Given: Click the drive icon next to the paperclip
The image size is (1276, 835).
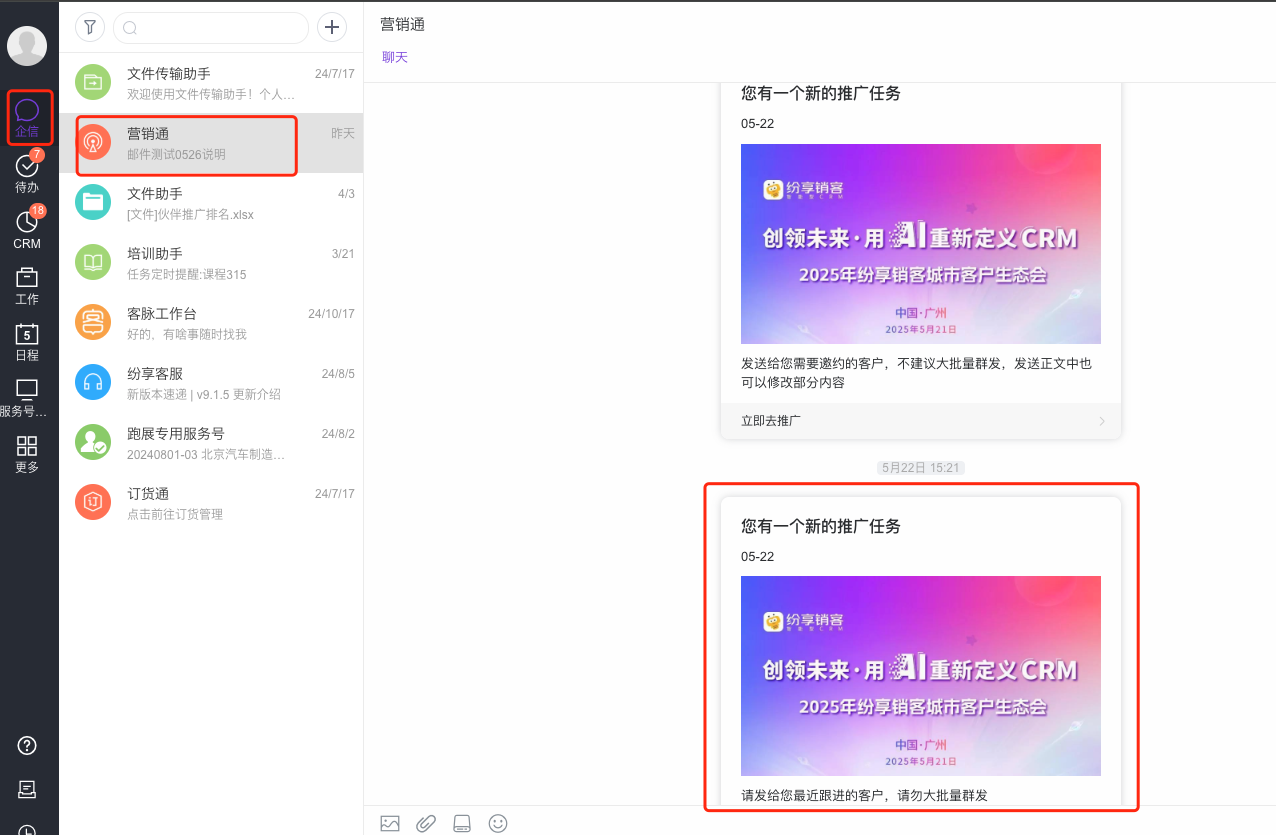Looking at the screenshot, I should point(462,823).
